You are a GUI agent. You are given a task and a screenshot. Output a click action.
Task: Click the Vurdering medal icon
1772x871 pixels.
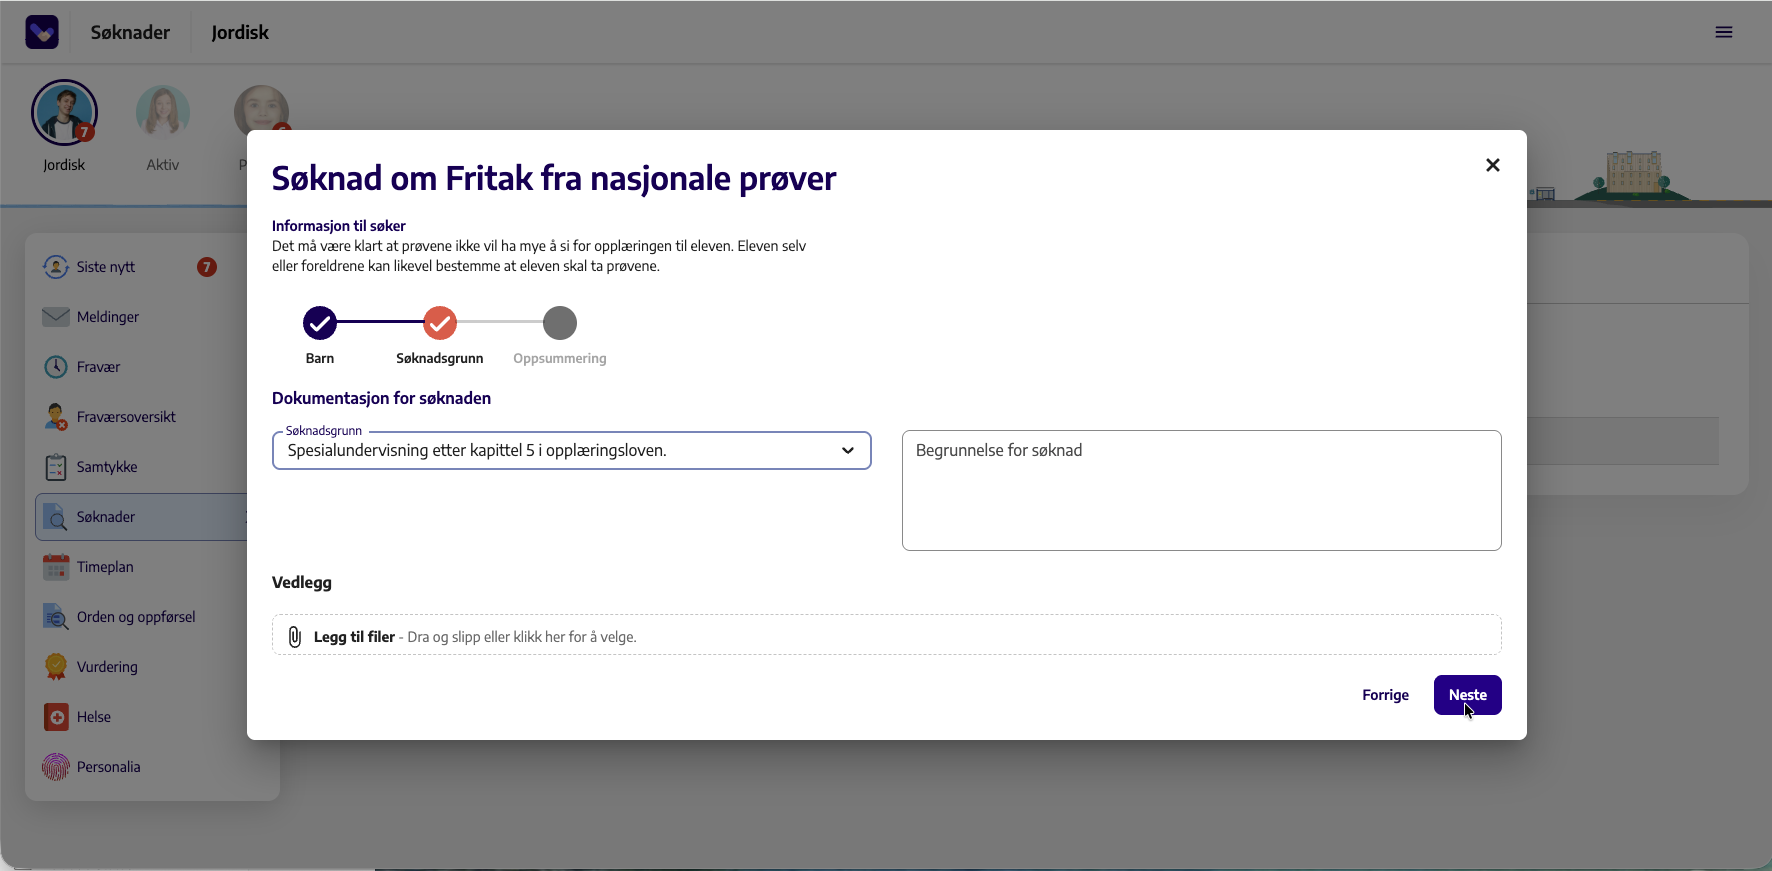[x=56, y=667]
